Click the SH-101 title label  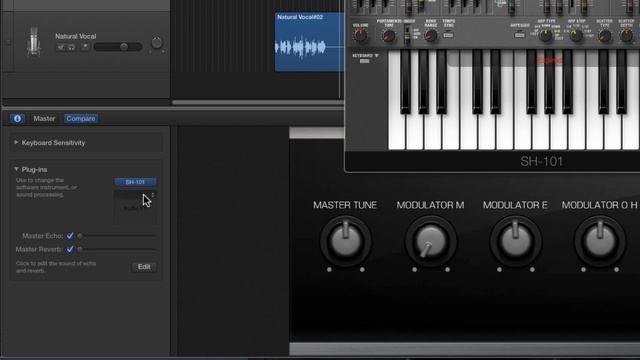[x=542, y=161]
